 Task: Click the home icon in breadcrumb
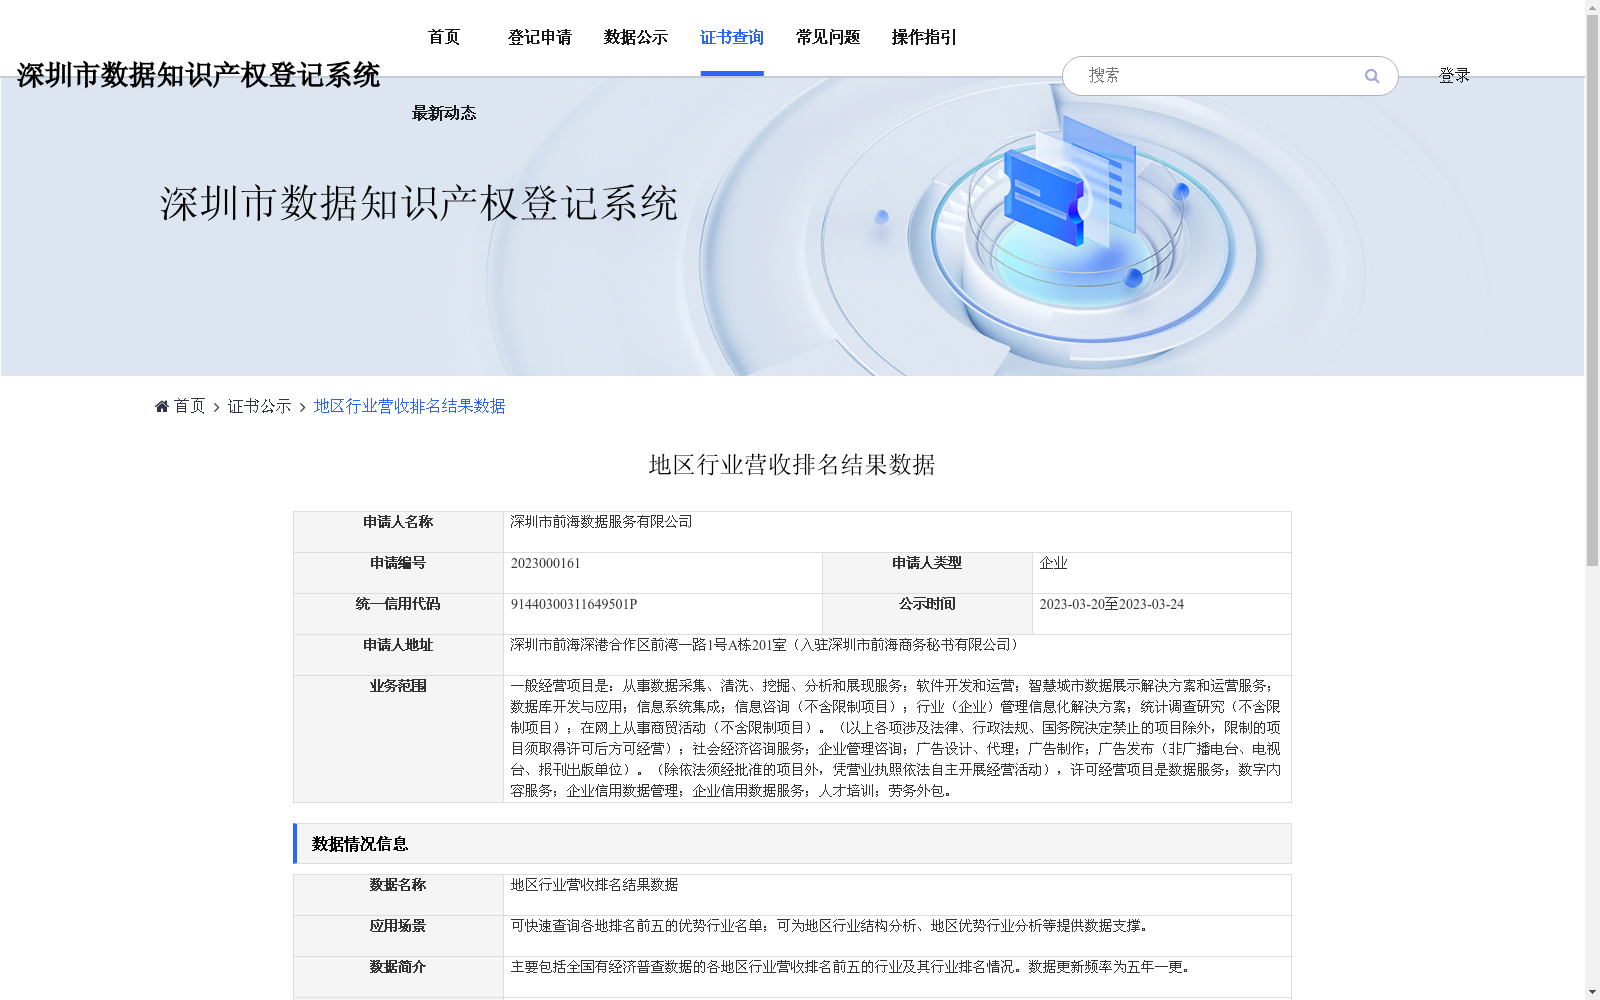[x=162, y=406]
